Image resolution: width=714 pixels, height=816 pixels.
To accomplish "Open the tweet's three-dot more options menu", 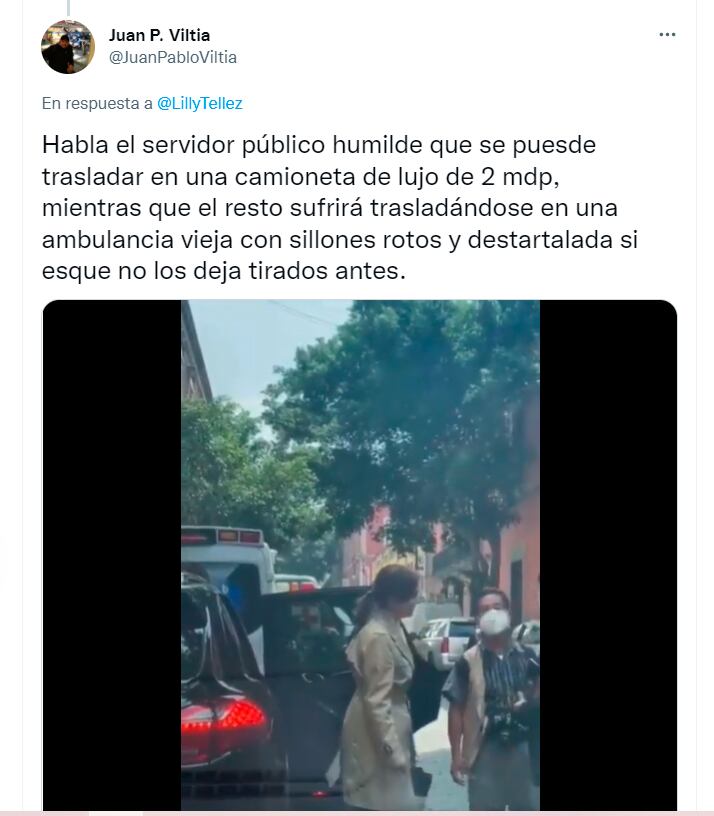I will click(x=667, y=35).
